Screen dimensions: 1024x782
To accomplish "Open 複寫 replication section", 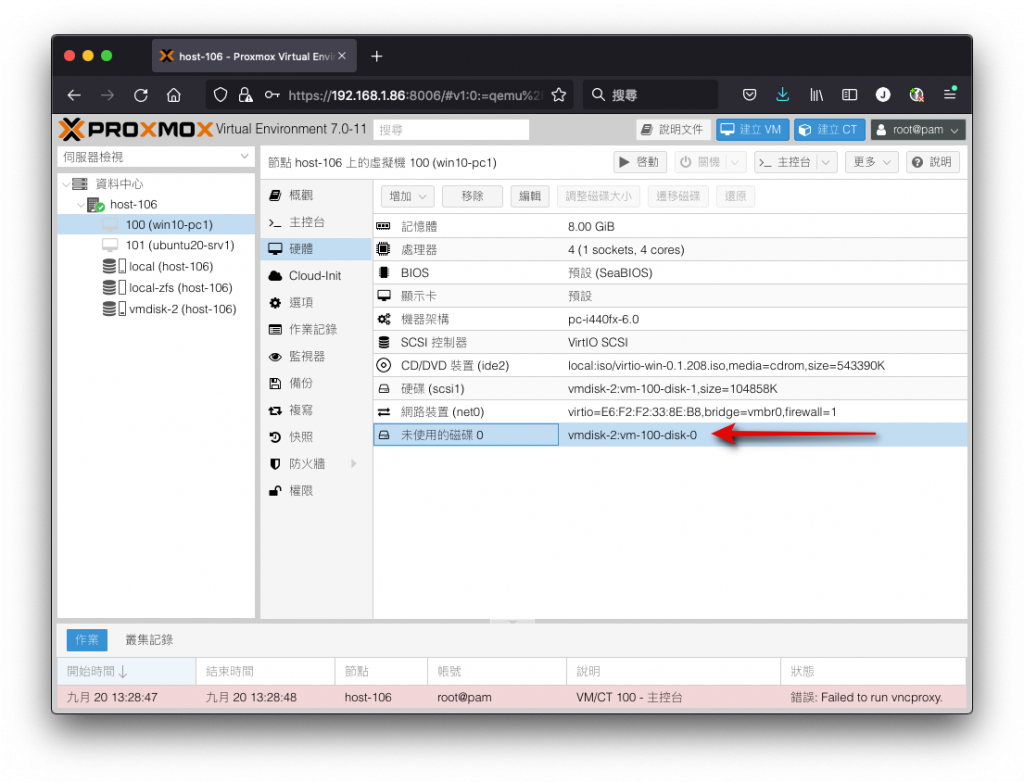I will point(316,410).
